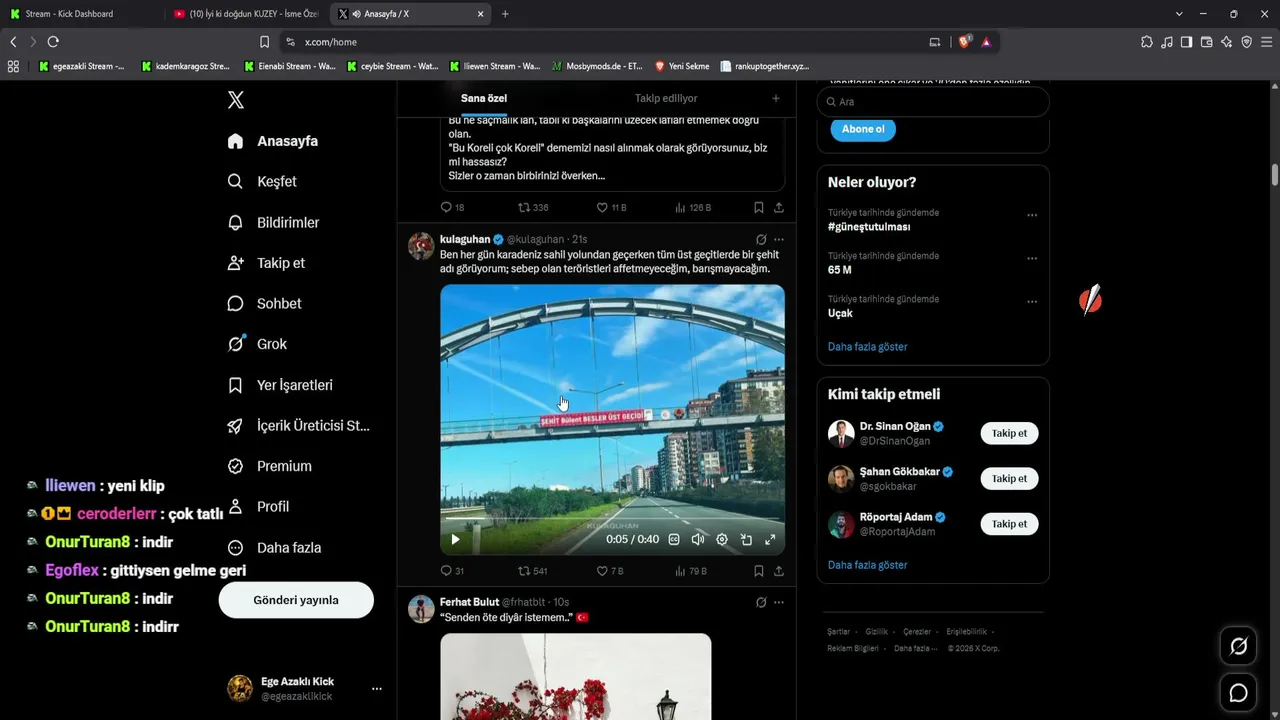Viewport: 1280px width, 720px height.
Task: Mute the Anasayfa / X tab audio
Action: click(356, 14)
